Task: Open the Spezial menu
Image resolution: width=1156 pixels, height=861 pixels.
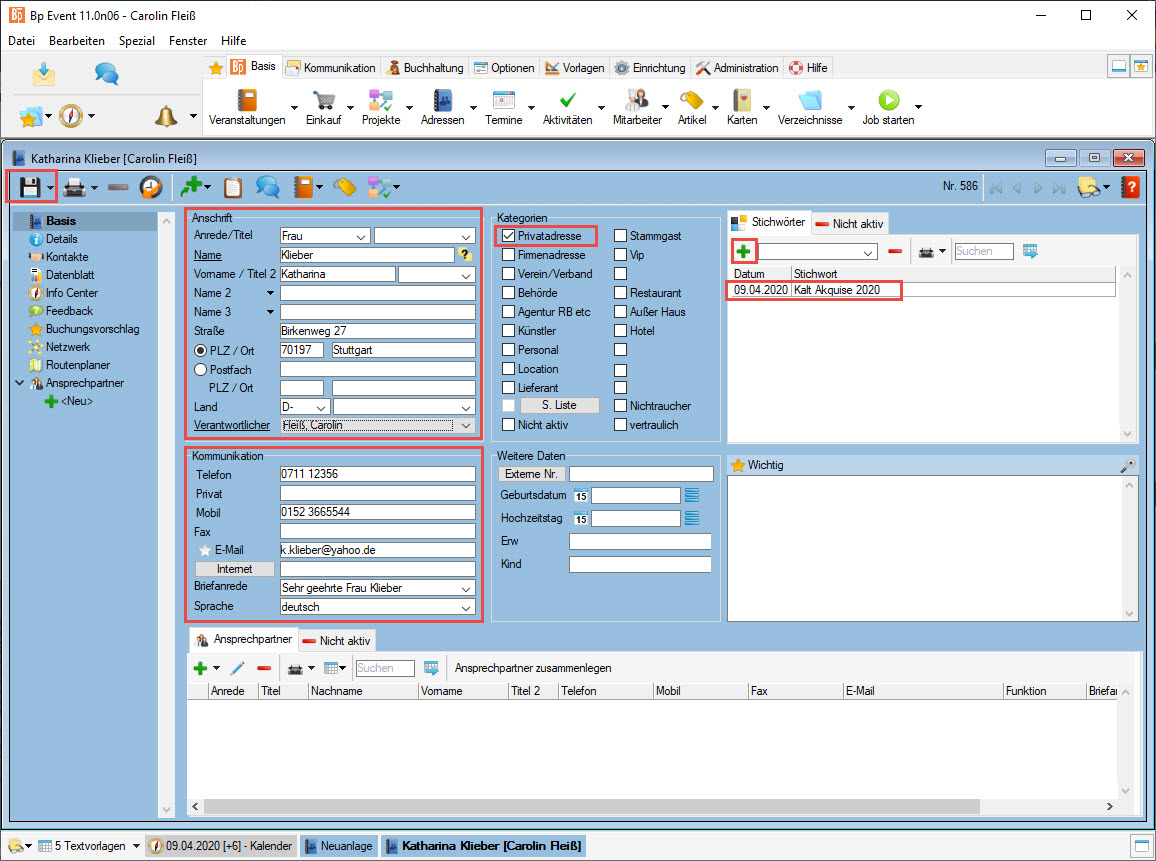Action: tap(137, 41)
